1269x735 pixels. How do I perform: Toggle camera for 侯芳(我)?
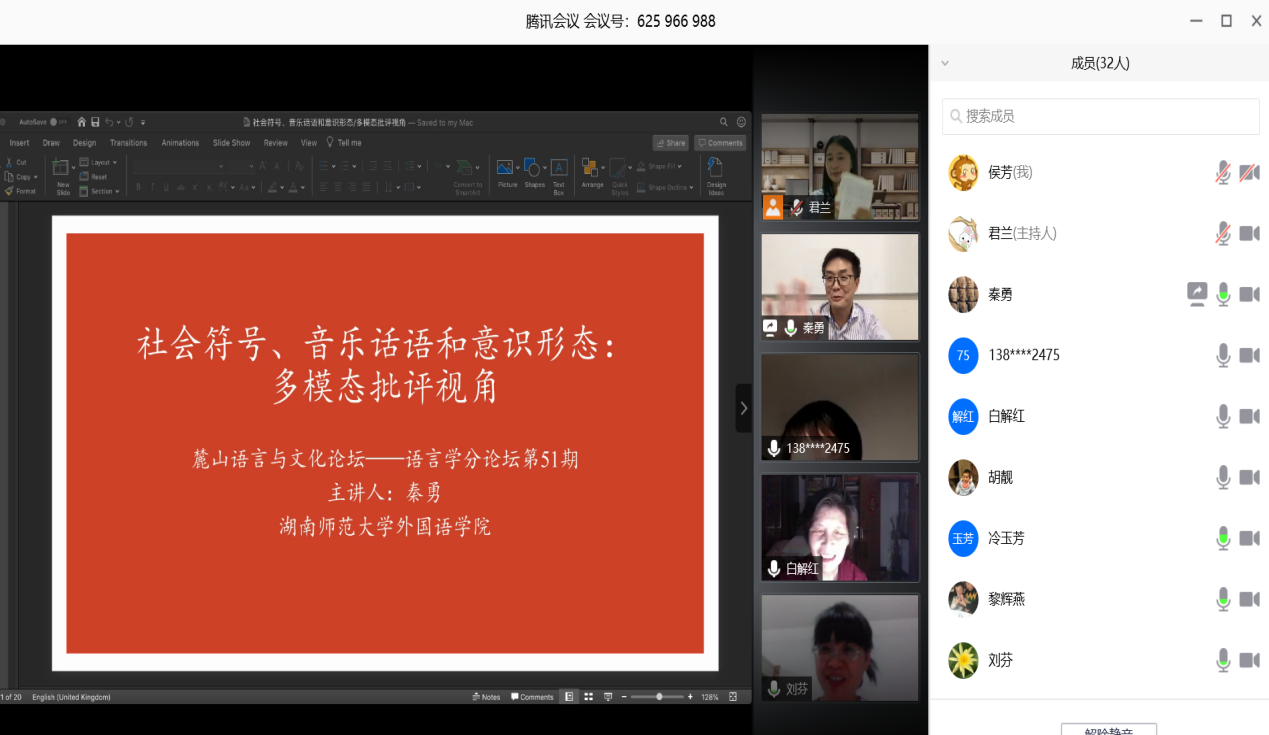tap(1249, 173)
